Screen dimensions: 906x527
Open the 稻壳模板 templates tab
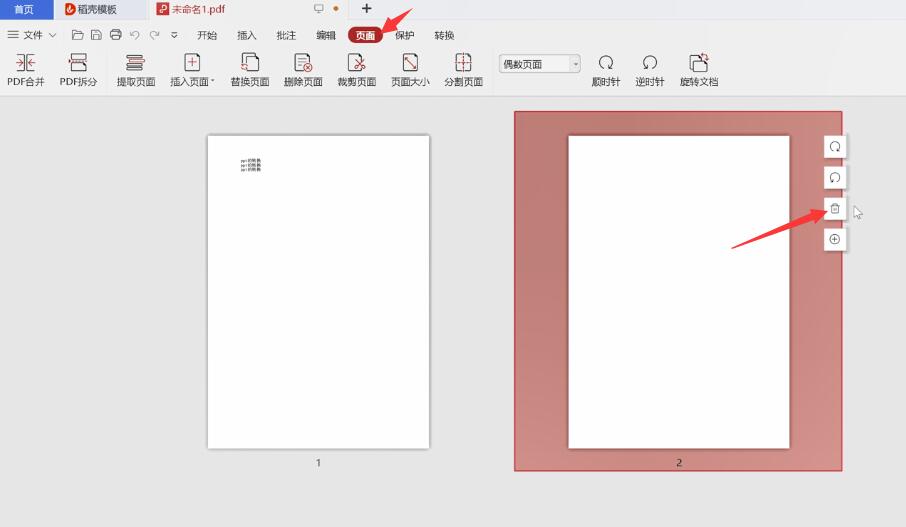click(97, 9)
